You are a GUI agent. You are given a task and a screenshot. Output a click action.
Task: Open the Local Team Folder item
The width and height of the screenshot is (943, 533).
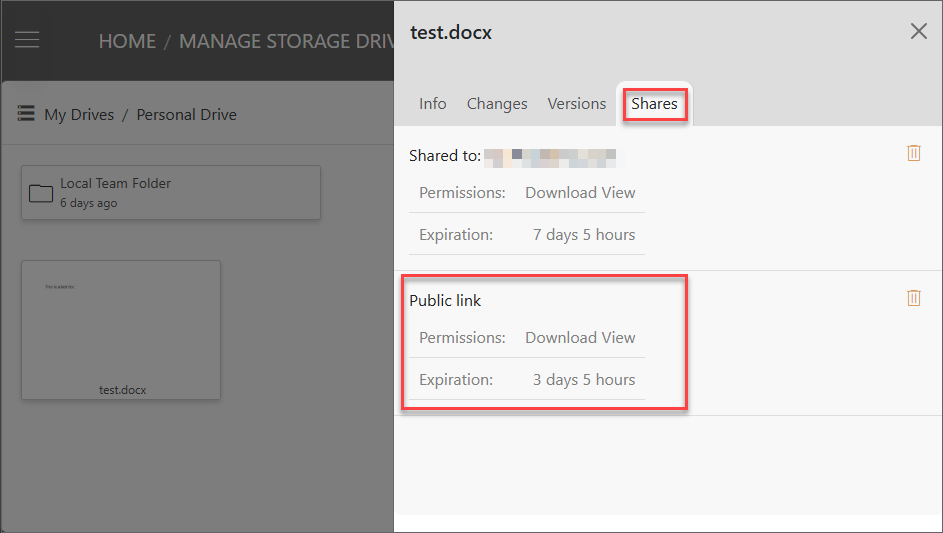[171, 193]
